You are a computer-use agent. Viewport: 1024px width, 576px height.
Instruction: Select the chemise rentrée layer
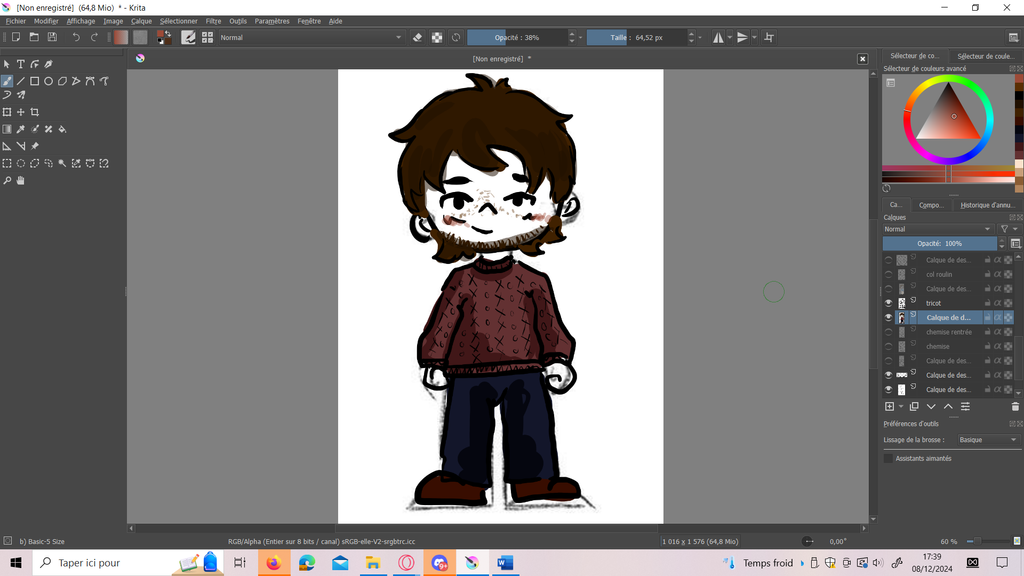948,332
